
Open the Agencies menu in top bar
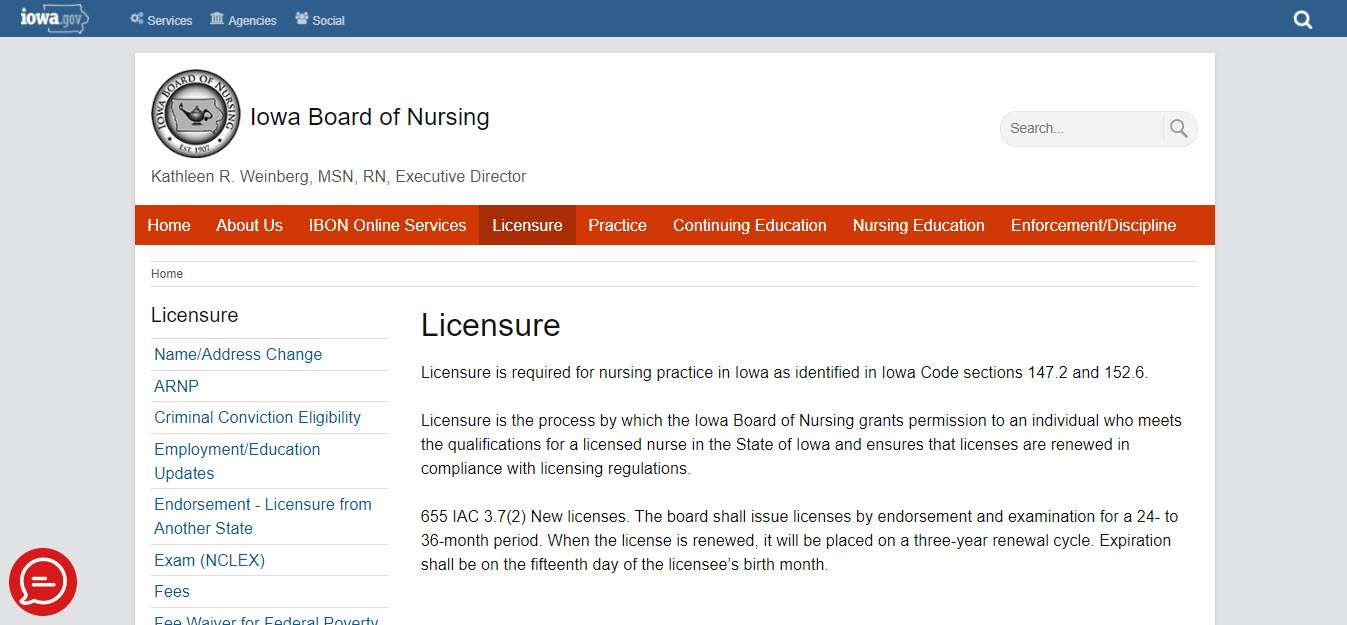click(x=243, y=20)
